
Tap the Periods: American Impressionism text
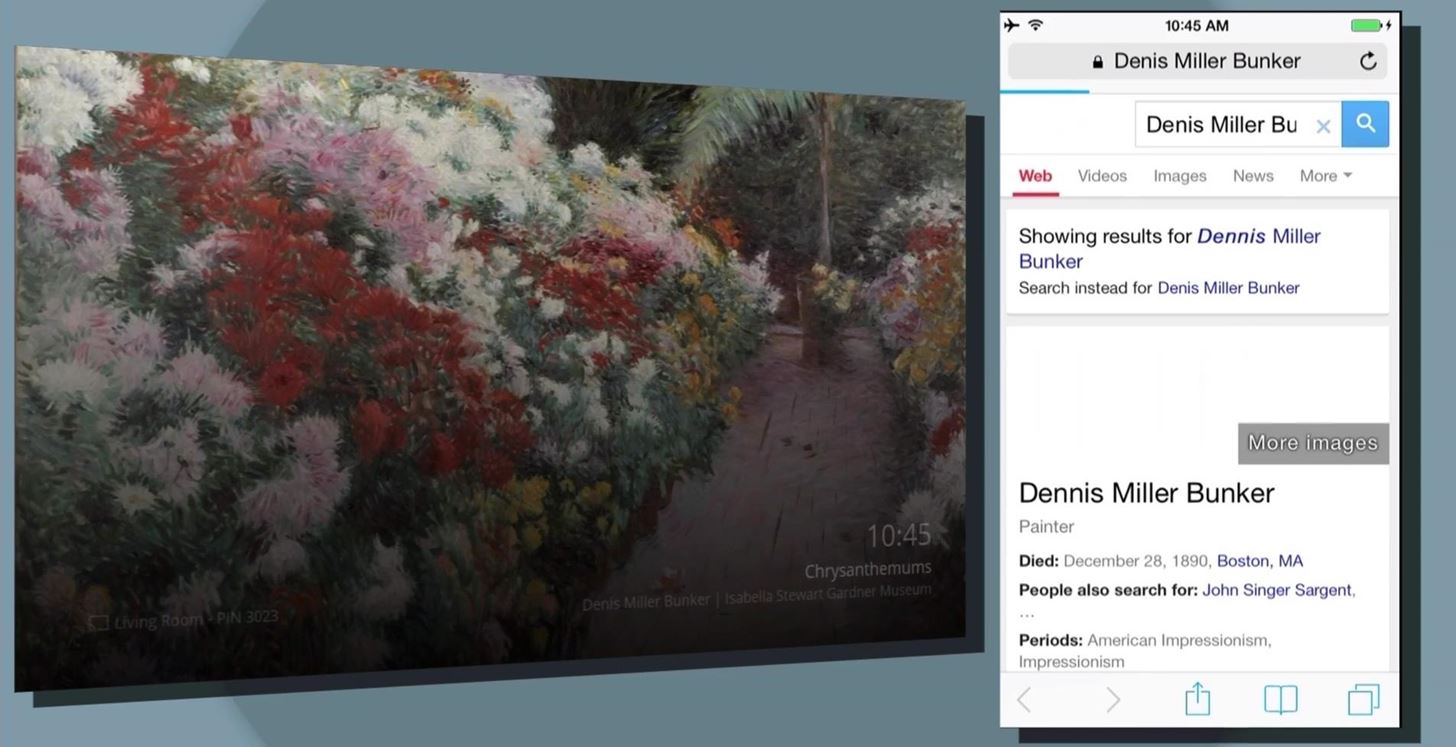point(1145,650)
